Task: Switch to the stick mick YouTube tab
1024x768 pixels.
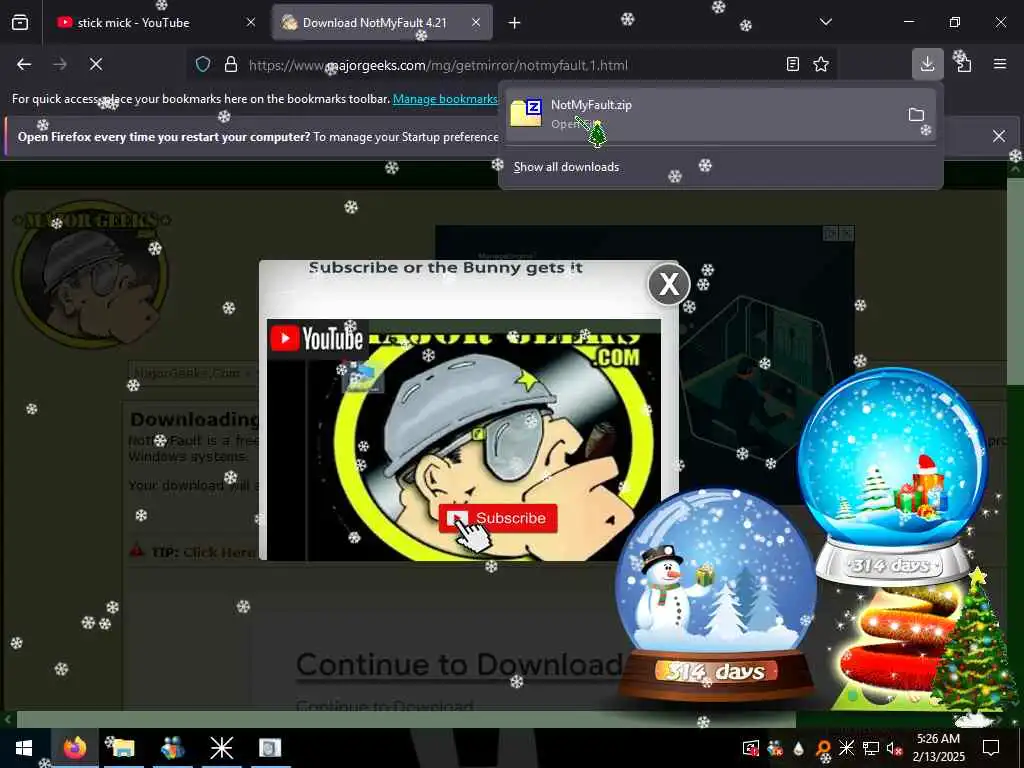Action: (157, 23)
